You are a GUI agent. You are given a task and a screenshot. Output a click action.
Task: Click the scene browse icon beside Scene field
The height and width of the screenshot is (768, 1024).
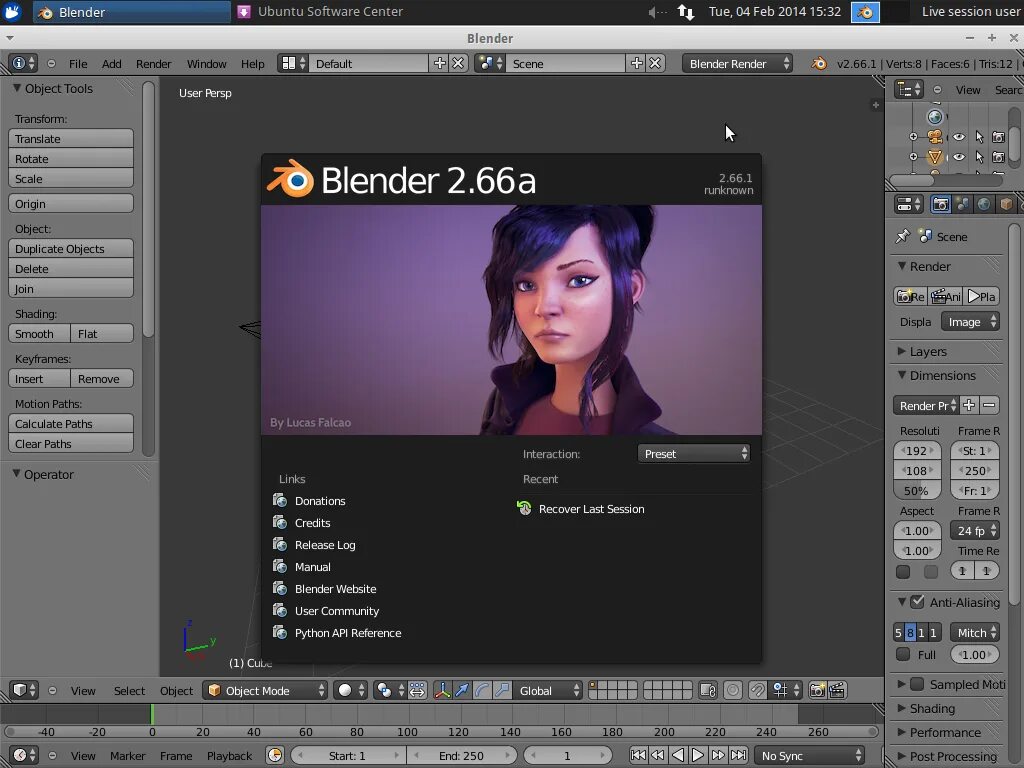click(x=489, y=63)
